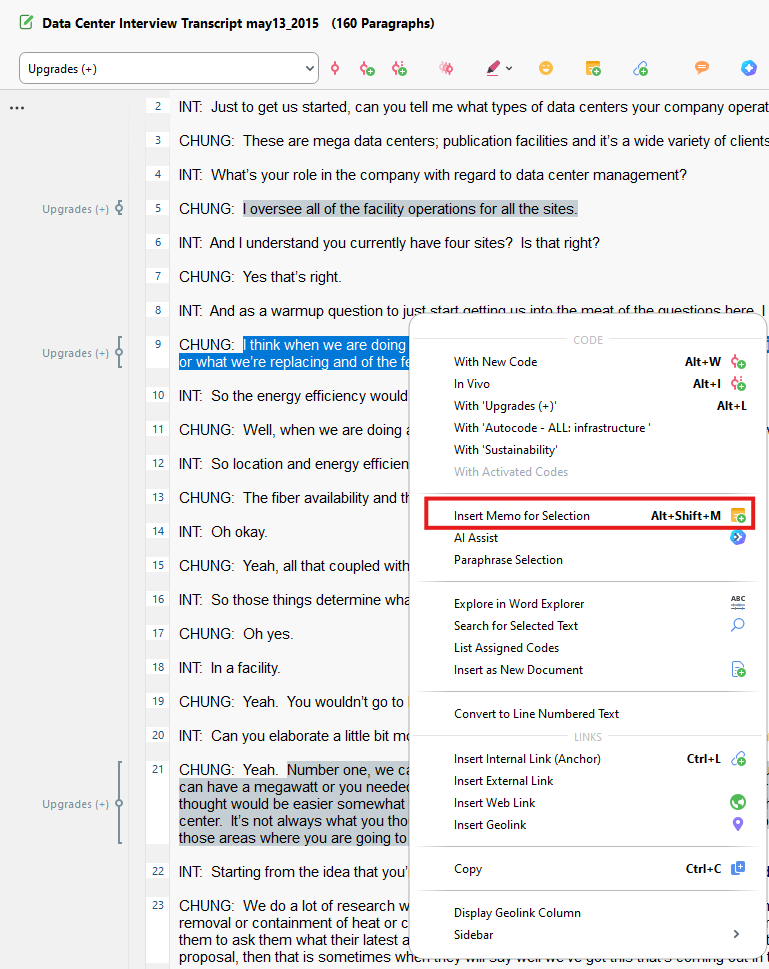
Task: Click the document title Data Center Interview Transcript
Action: [x=181, y=23]
